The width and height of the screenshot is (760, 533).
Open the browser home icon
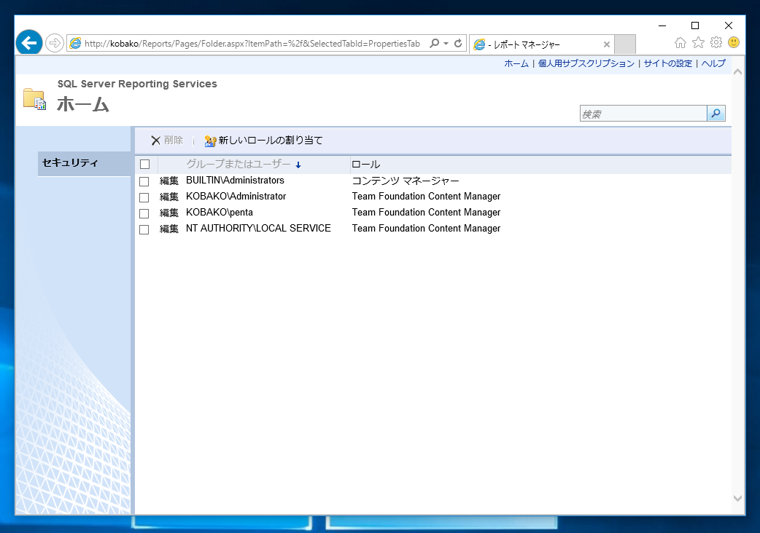point(681,43)
